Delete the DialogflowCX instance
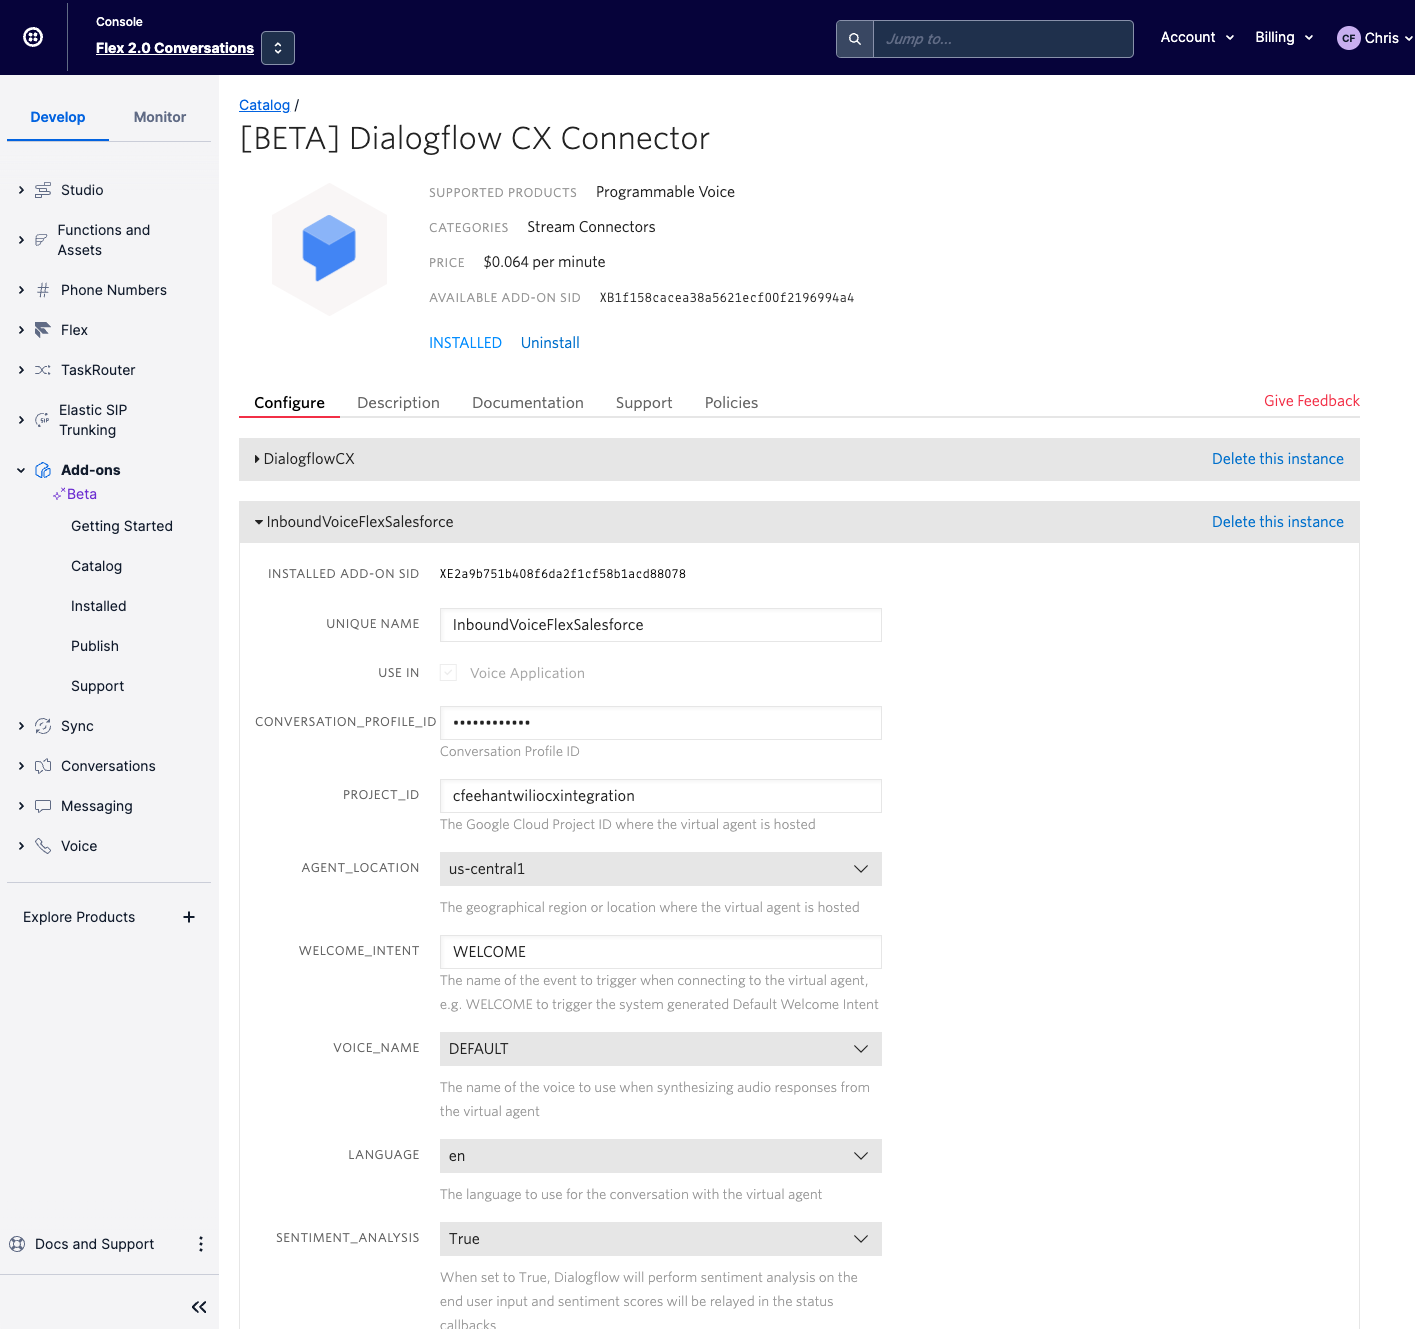Image resolution: width=1415 pixels, height=1329 pixels. click(1278, 459)
